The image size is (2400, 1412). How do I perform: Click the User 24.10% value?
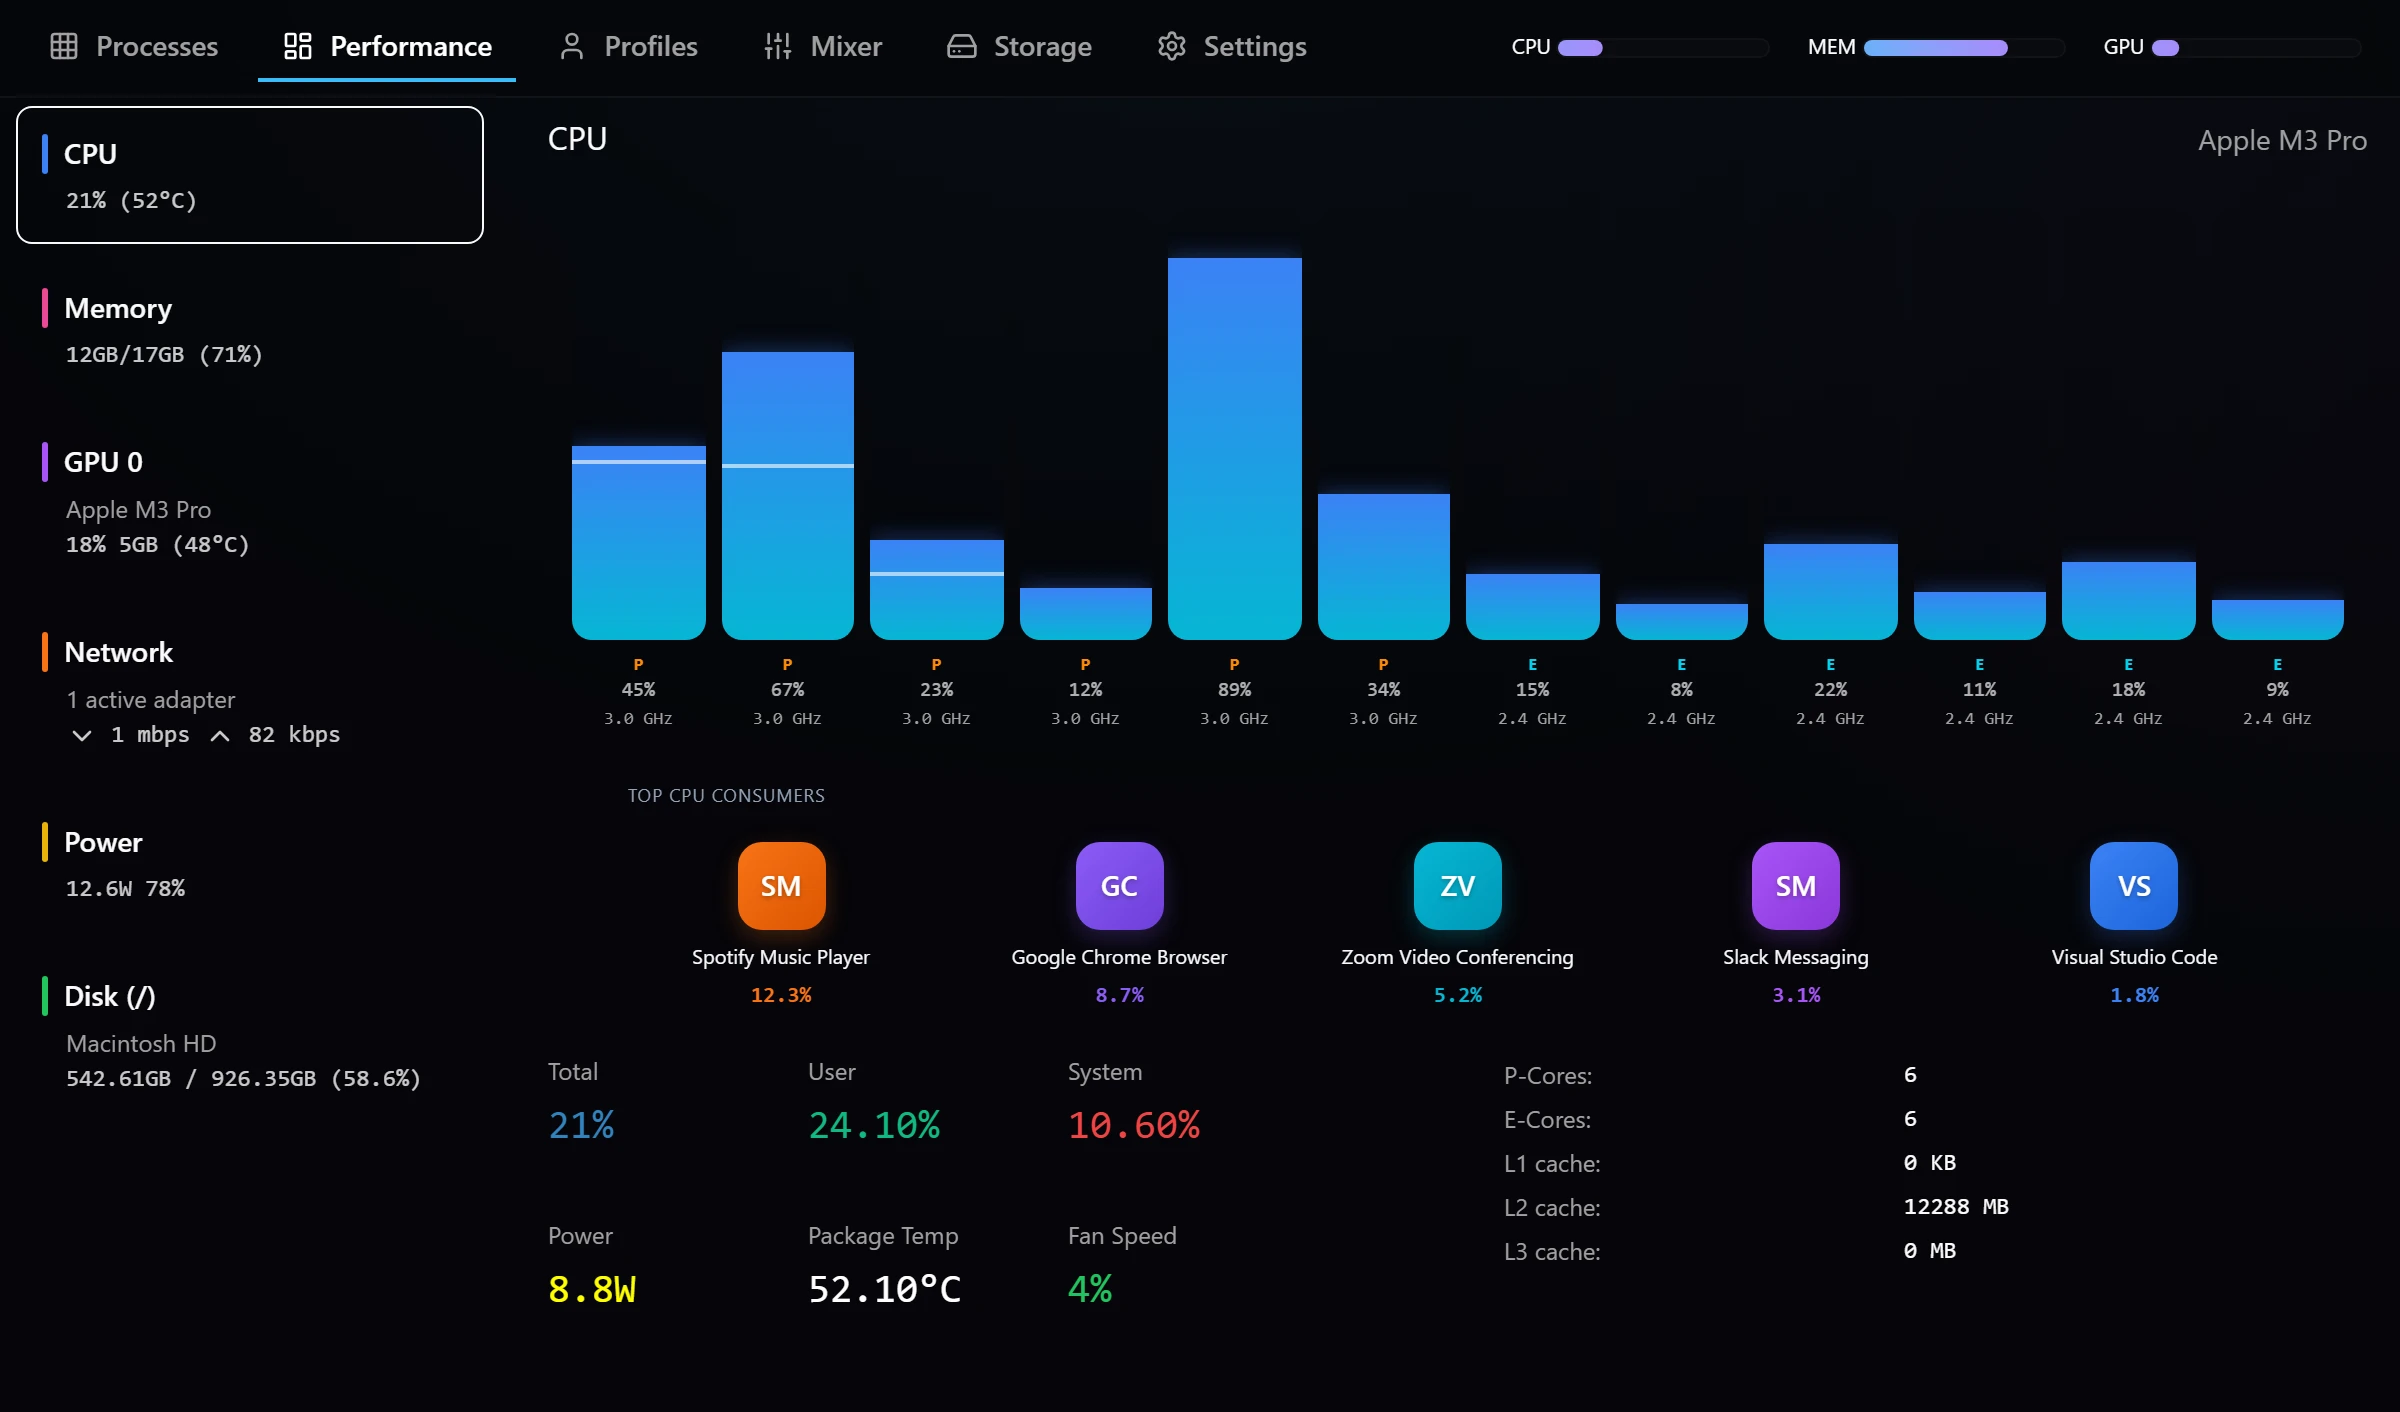click(x=874, y=1126)
